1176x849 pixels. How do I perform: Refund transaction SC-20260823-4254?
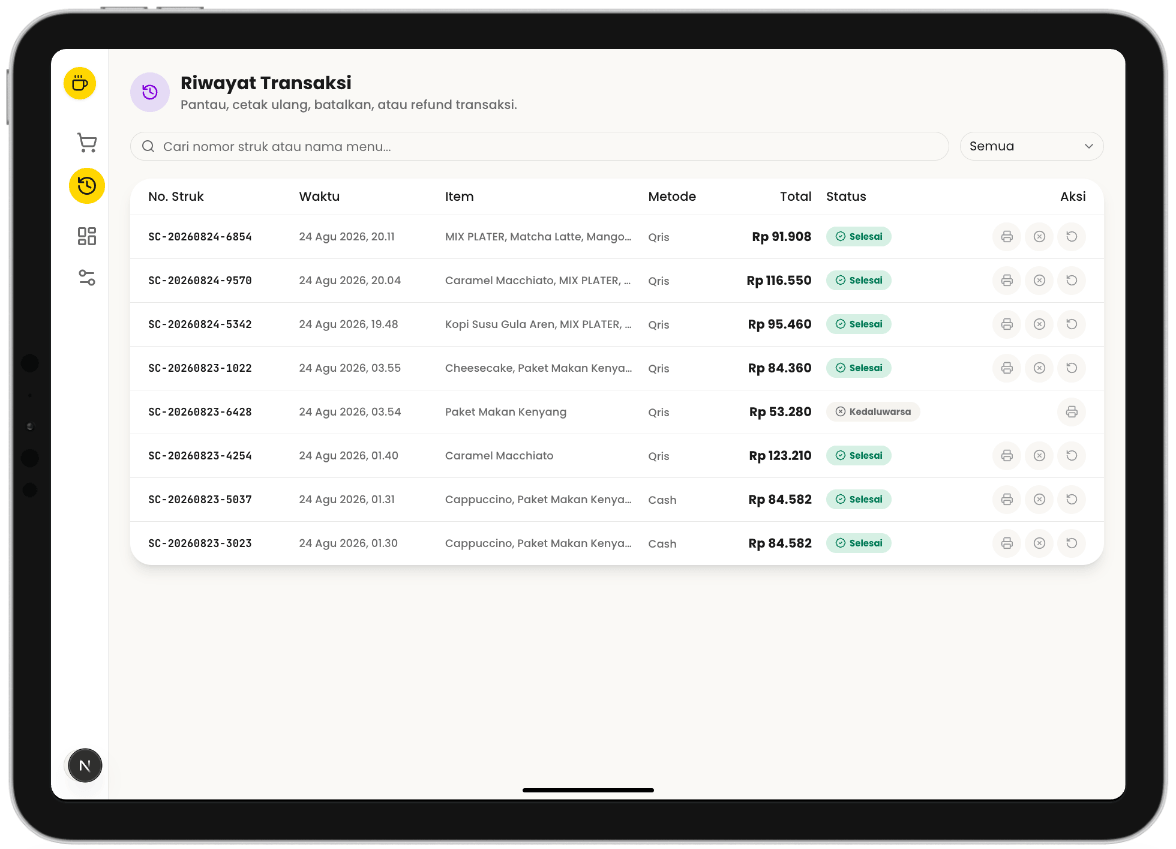click(x=1072, y=456)
